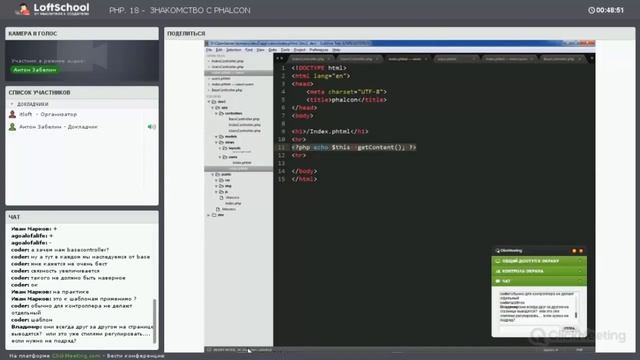Click the views folder icon
The image size is (640, 360).
(221, 142)
